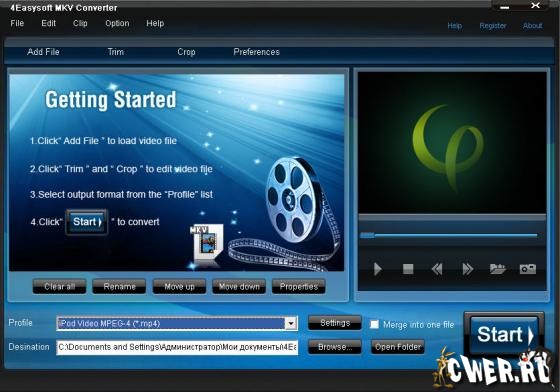Click the Browse... button for destination

pyautogui.click(x=335, y=347)
